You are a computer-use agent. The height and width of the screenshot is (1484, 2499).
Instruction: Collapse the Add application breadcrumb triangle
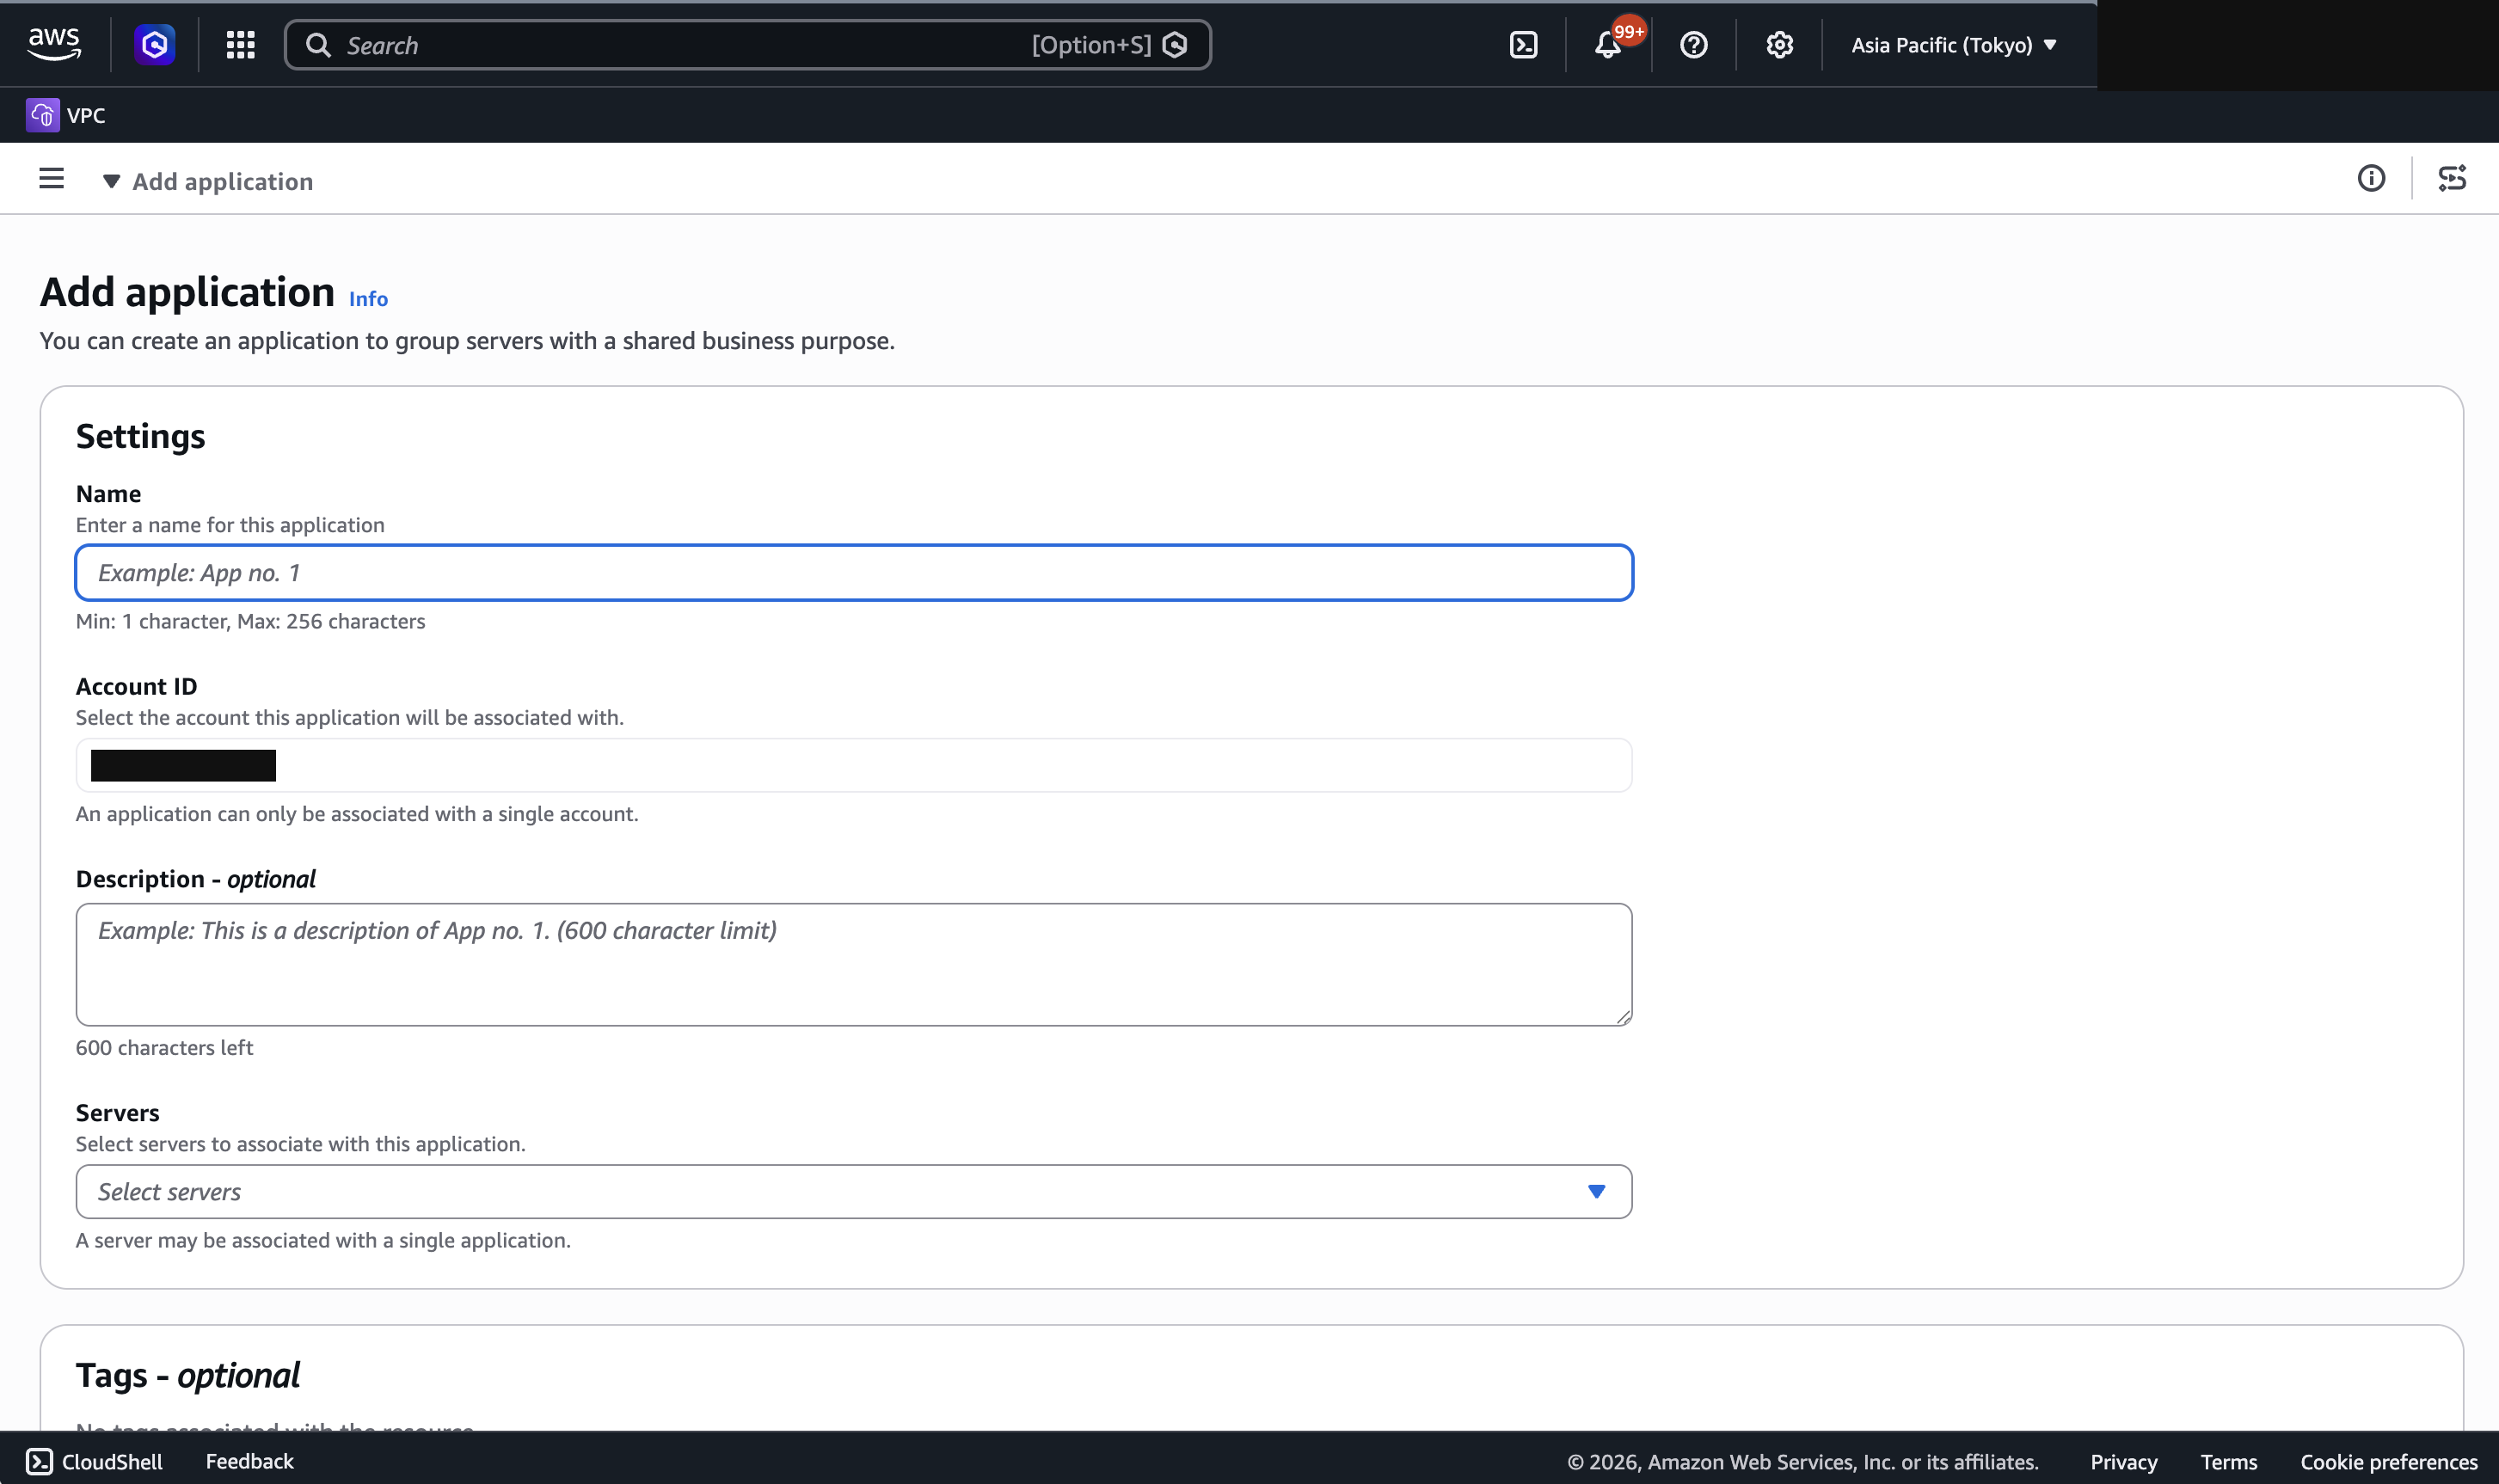pyautogui.click(x=111, y=181)
